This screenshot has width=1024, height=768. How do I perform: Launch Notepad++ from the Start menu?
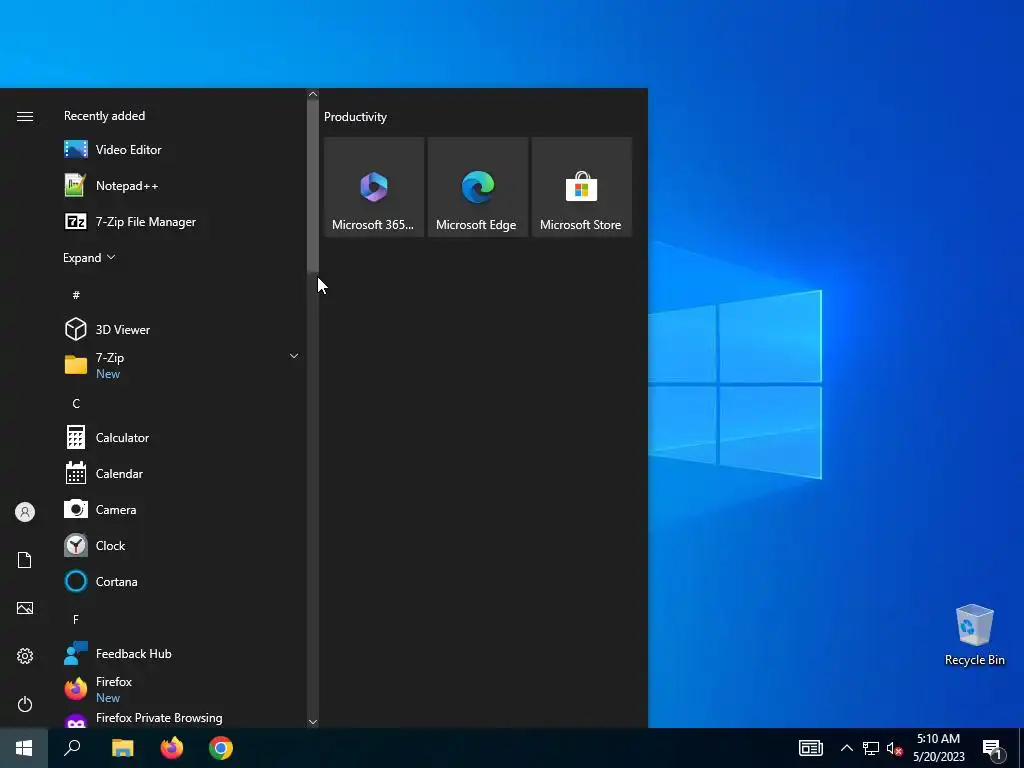183,185
